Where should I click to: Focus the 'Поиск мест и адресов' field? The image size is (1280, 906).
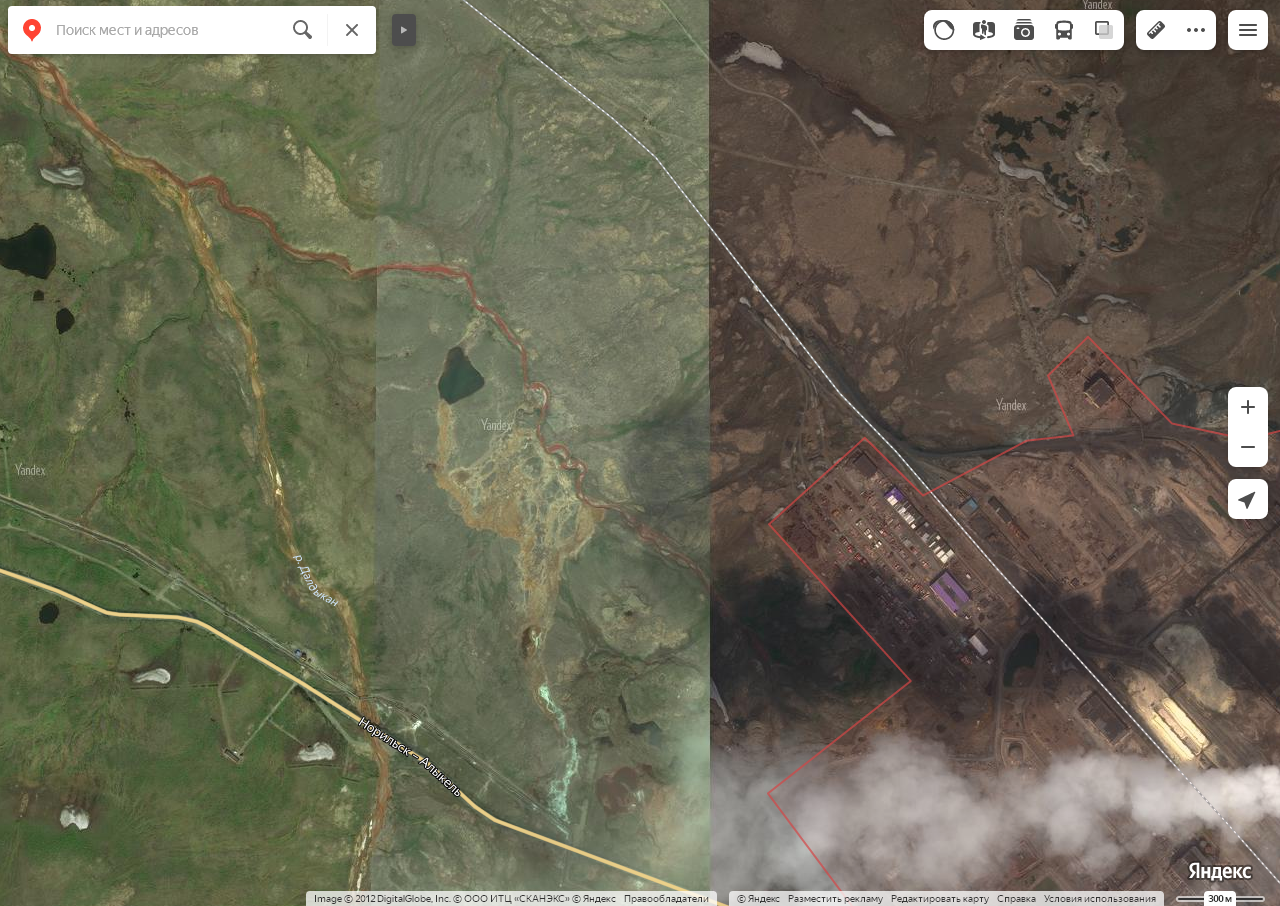click(165, 30)
